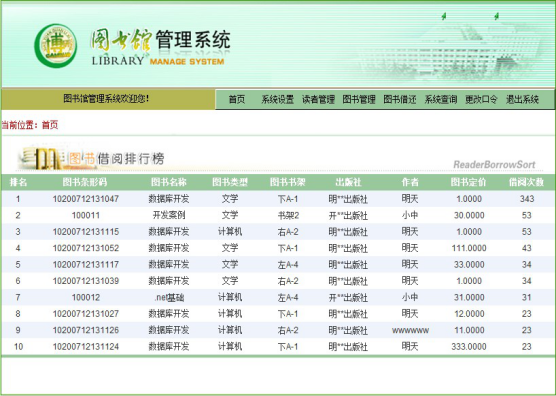This screenshot has width=556, height=396.
Task: Click the 图书类型 column header
Action: point(230,182)
